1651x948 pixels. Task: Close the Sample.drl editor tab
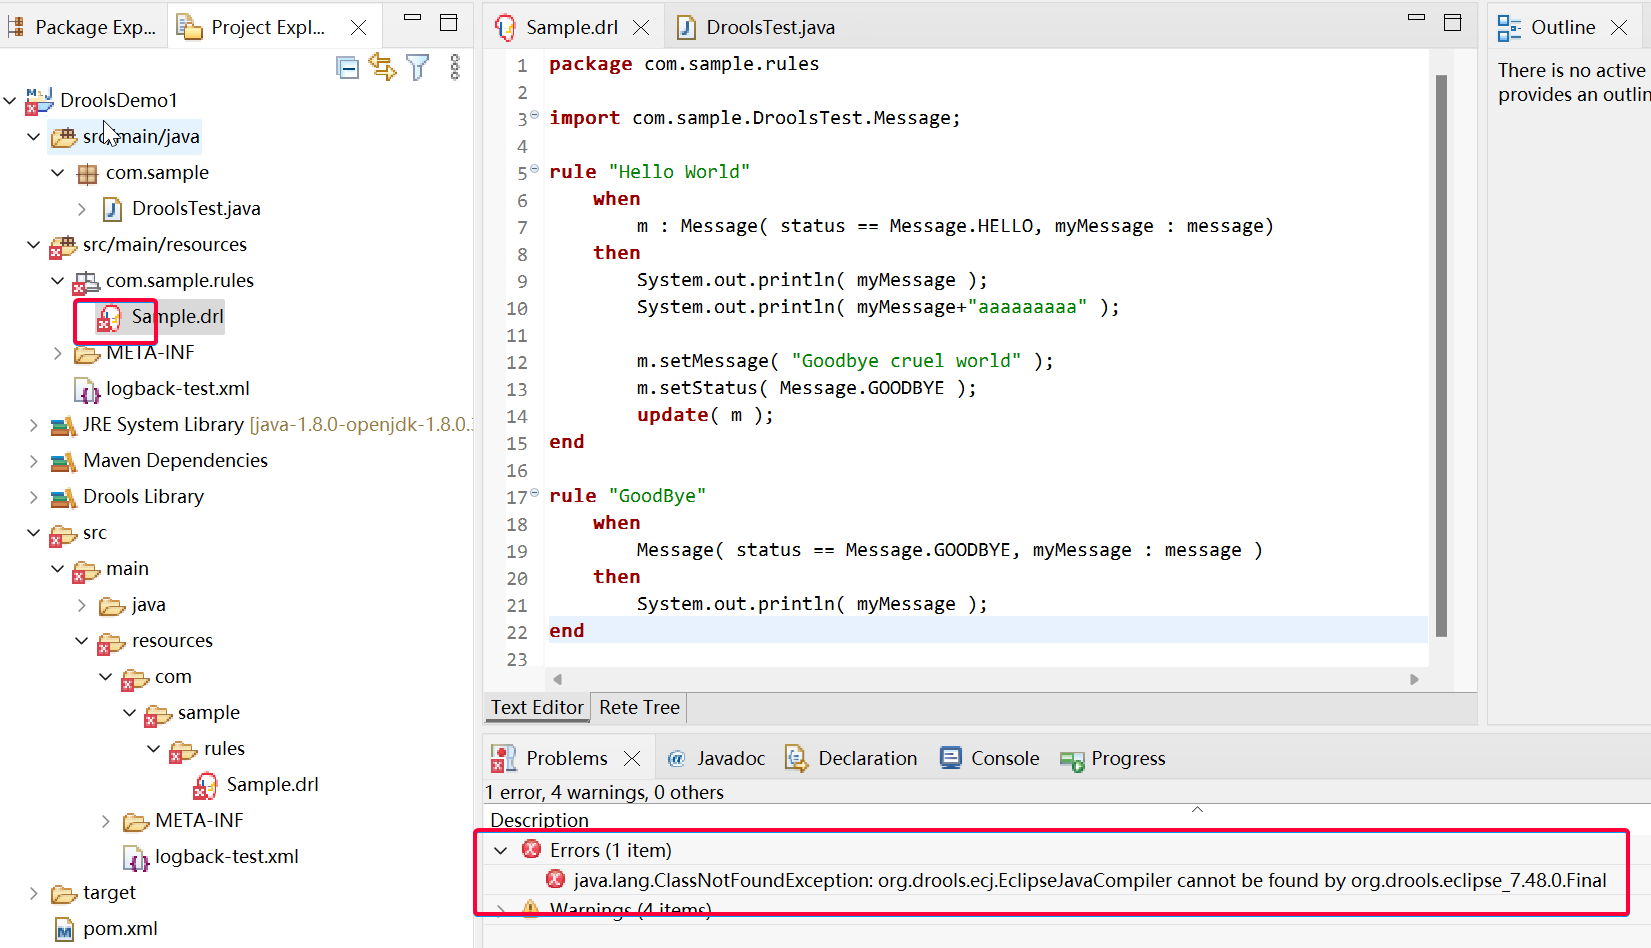641,28
